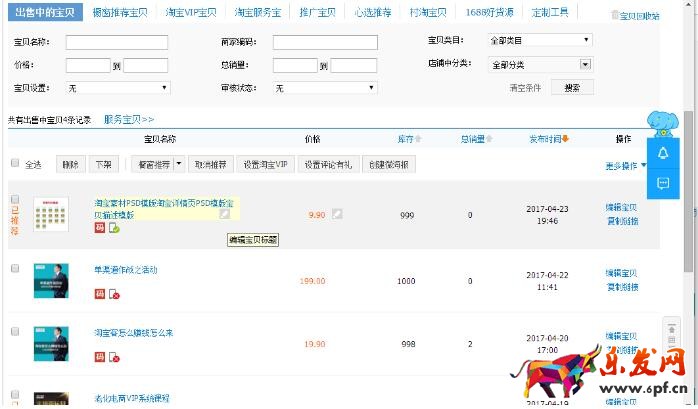Click 编辑宝贝 link for first item
The image size is (698, 409).
click(x=621, y=207)
